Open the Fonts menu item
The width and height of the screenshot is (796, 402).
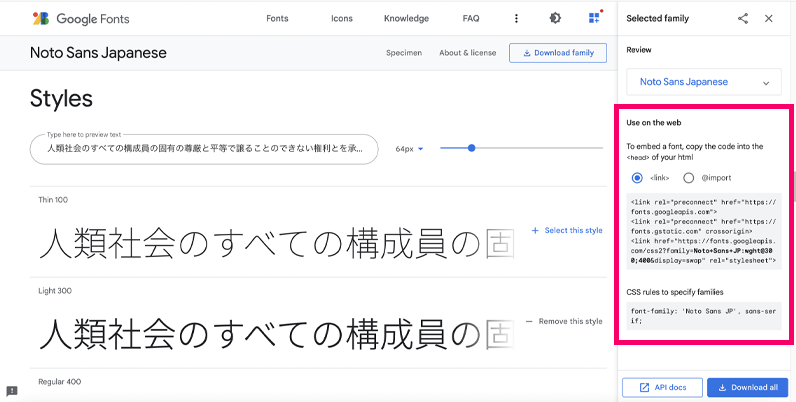279,18
